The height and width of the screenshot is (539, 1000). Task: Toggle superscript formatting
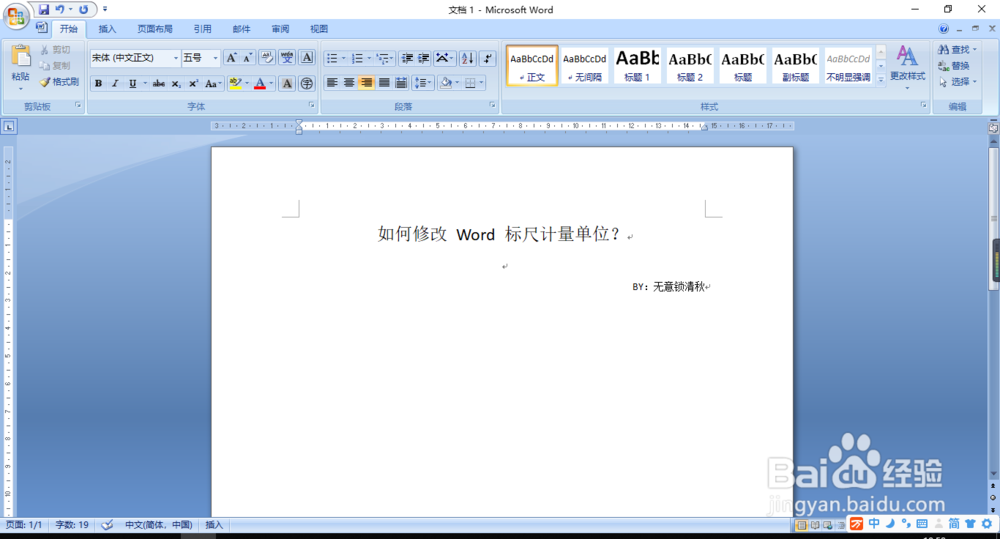coord(193,84)
